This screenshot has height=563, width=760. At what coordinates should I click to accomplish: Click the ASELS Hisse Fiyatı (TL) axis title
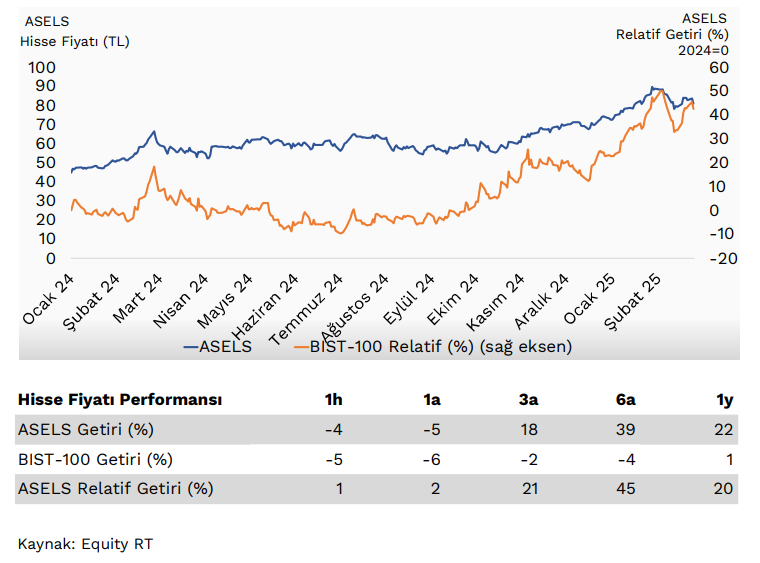pos(74,32)
